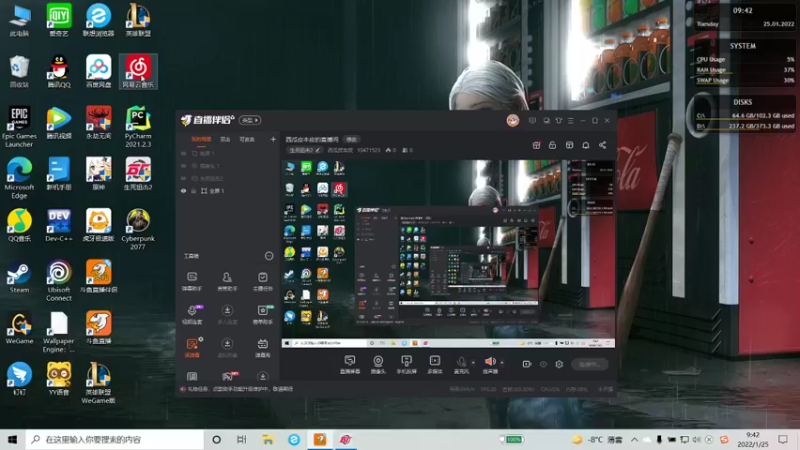This screenshot has width=800, height=450.
Task: Open the orange highlighted interaction tool
Action: click(192, 347)
